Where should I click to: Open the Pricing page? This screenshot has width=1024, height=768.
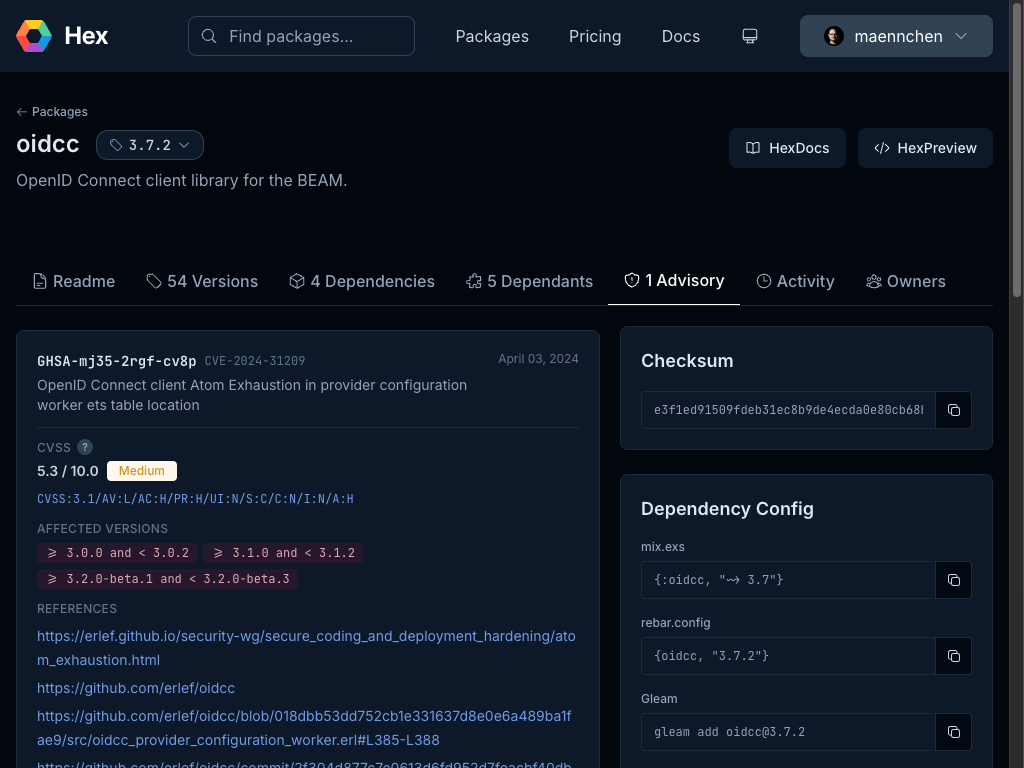(595, 37)
